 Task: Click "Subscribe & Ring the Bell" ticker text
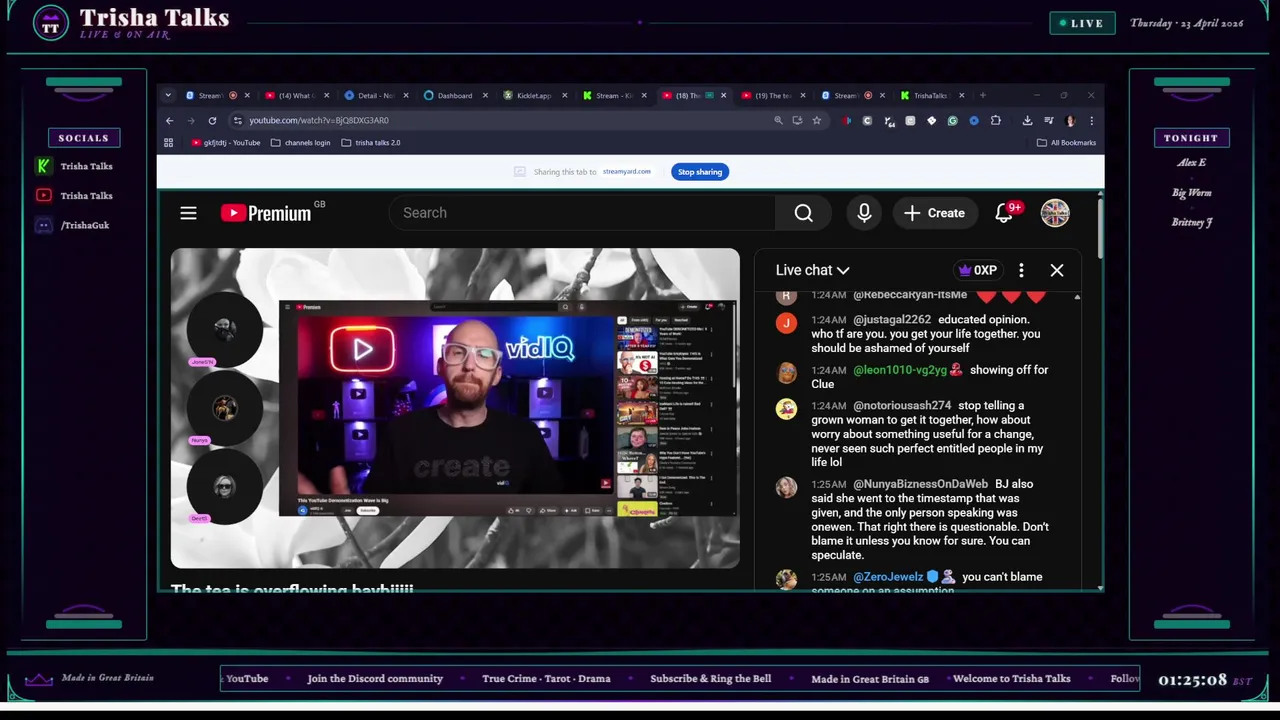tap(711, 679)
